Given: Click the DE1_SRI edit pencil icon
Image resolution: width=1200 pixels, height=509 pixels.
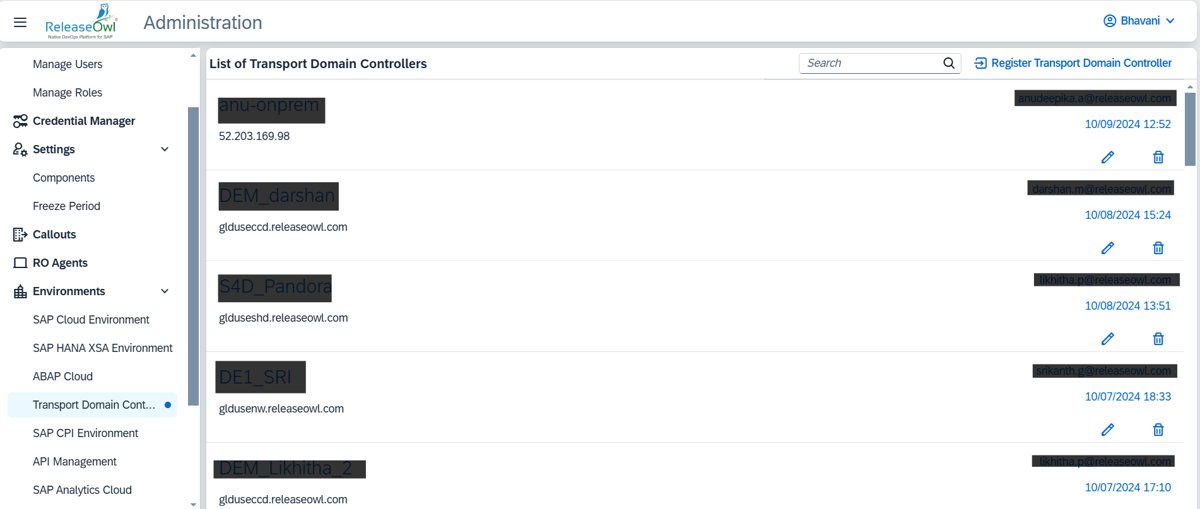Looking at the screenshot, I should [x=1108, y=430].
